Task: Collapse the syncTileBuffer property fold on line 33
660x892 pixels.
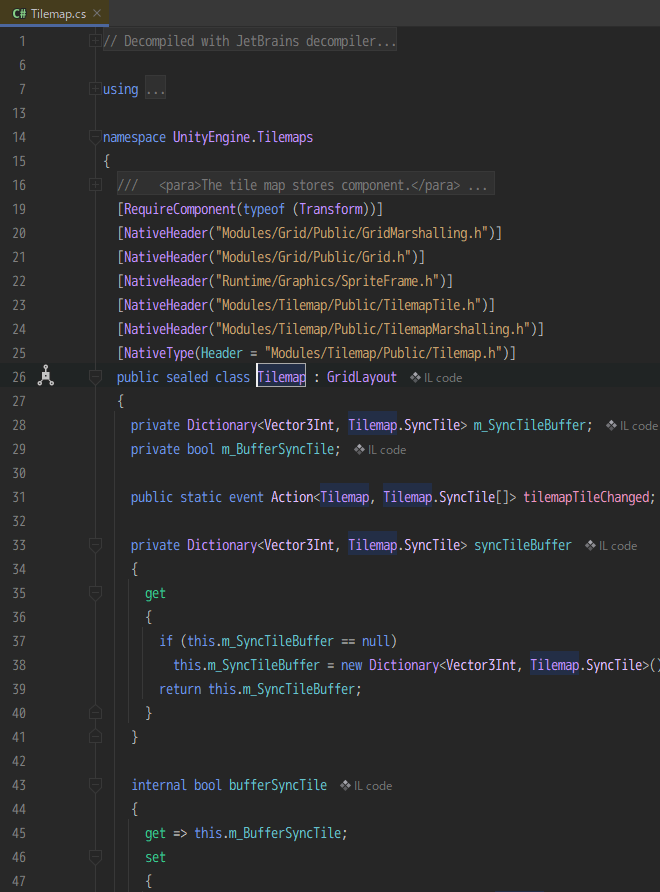Action: (95, 545)
